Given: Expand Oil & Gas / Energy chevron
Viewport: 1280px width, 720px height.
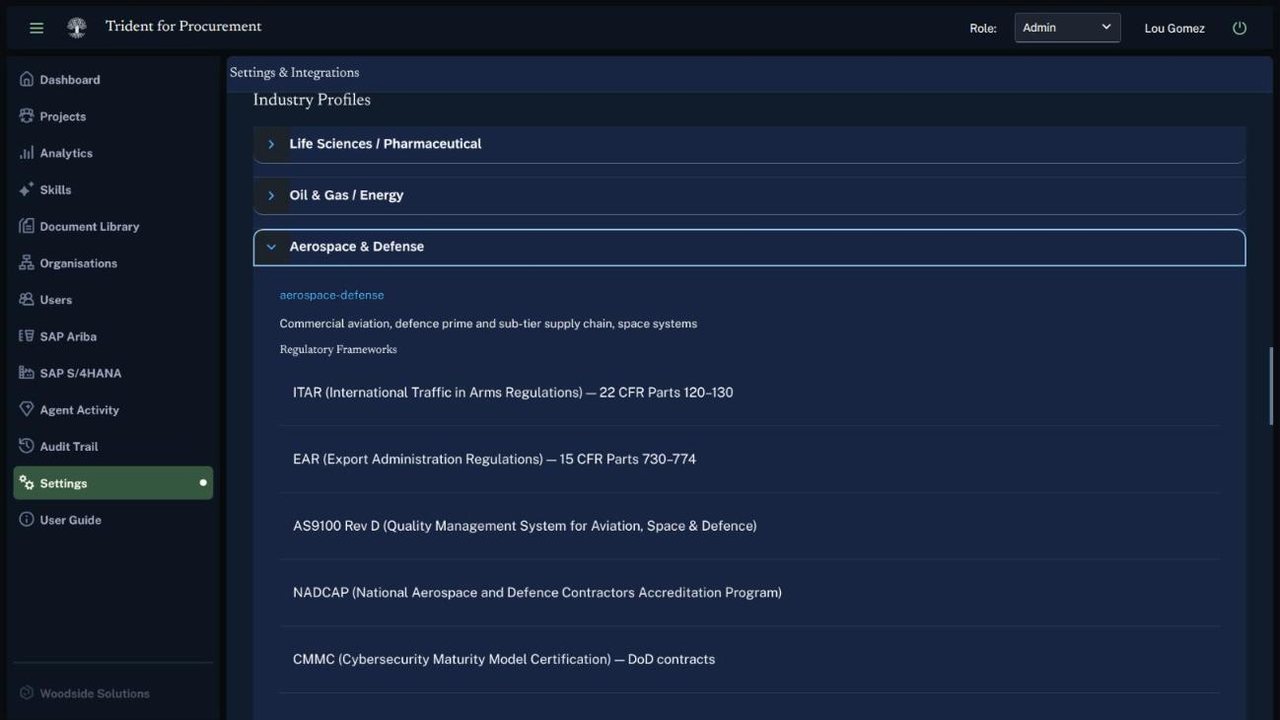Looking at the screenshot, I should (x=271, y=195).
